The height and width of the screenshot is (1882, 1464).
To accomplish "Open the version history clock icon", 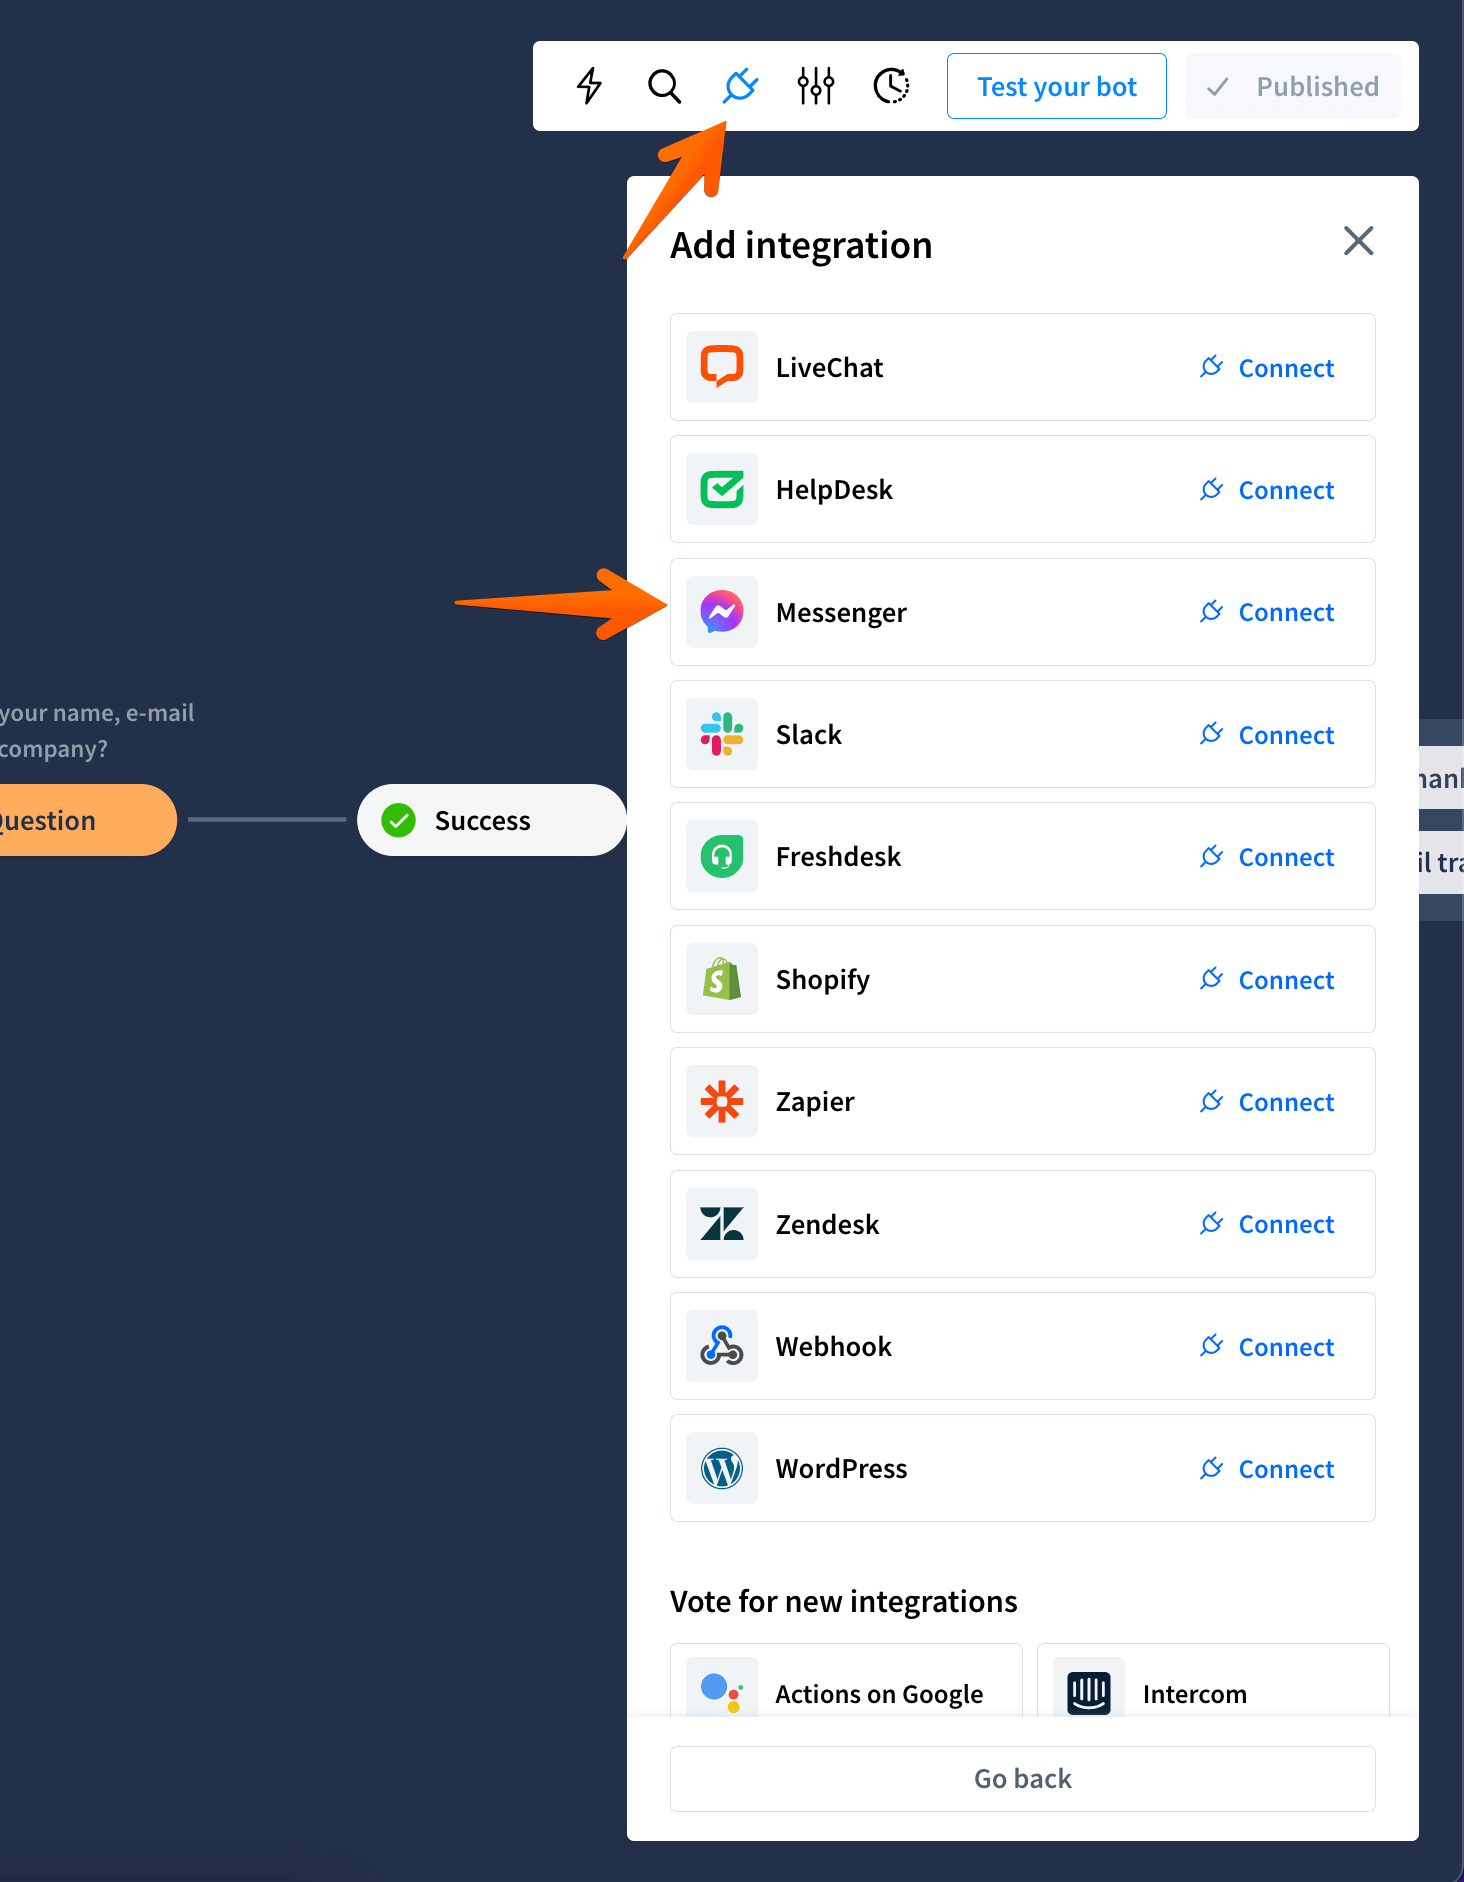I will (x=891, y=86).
